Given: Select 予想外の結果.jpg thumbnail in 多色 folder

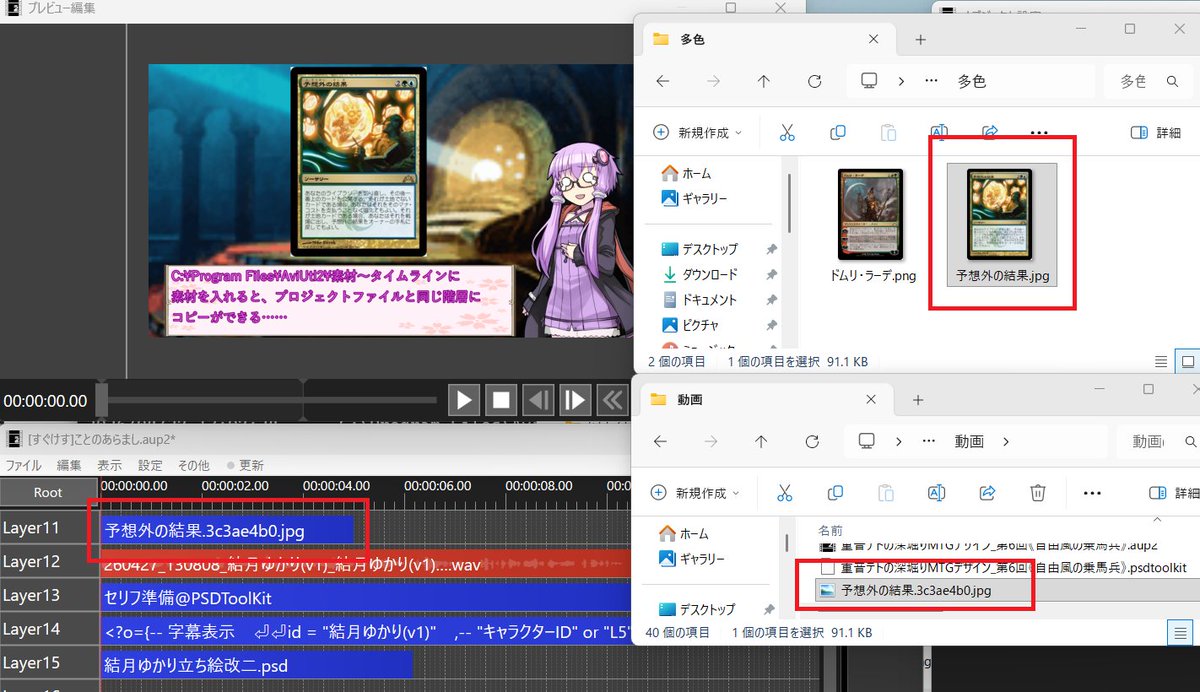Looking at the screenshot, I should coord(1002,226).
